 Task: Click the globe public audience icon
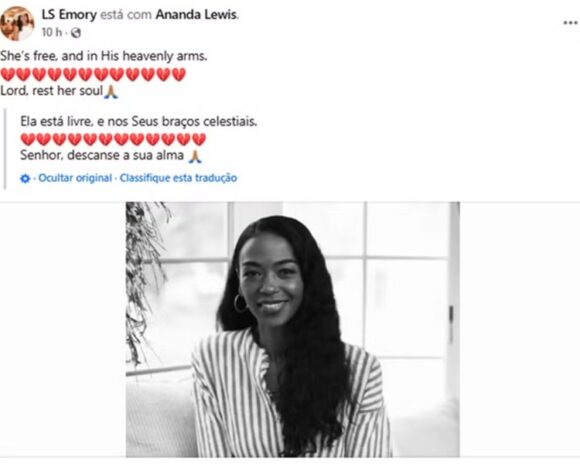(75, 33)
